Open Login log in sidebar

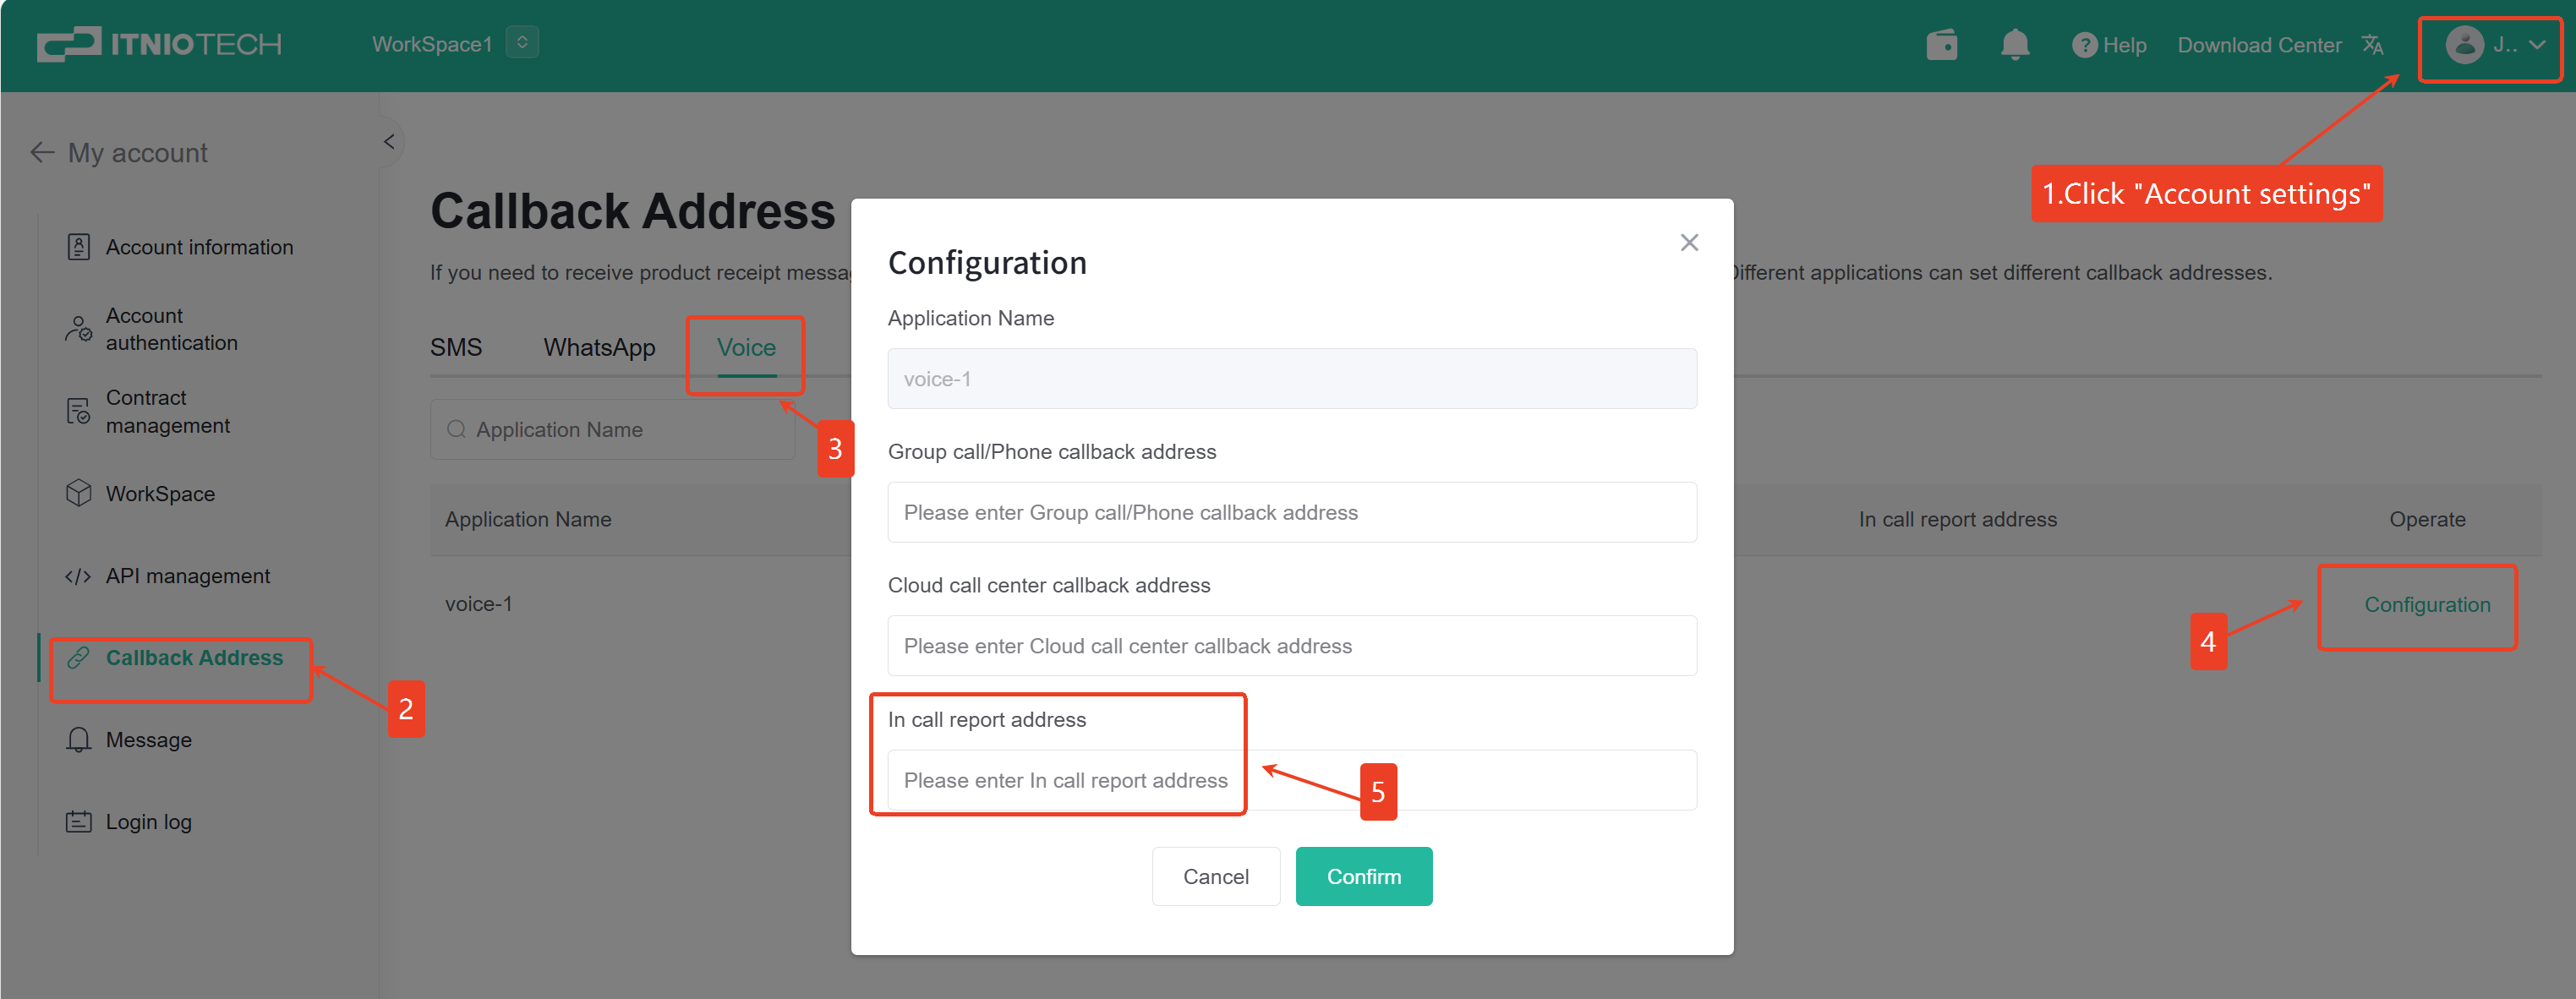pyautogui.click(x=148, y=822)
